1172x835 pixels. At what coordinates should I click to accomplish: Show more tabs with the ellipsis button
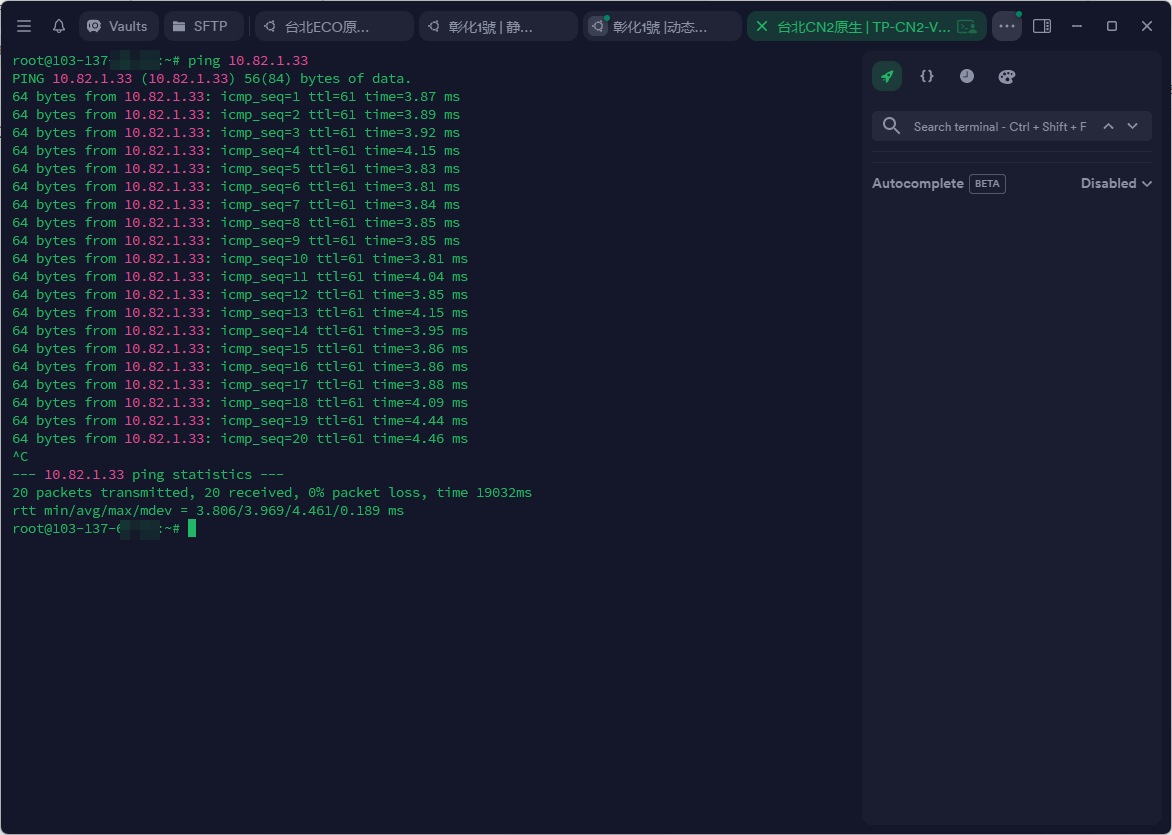(x=1007, y=26)
